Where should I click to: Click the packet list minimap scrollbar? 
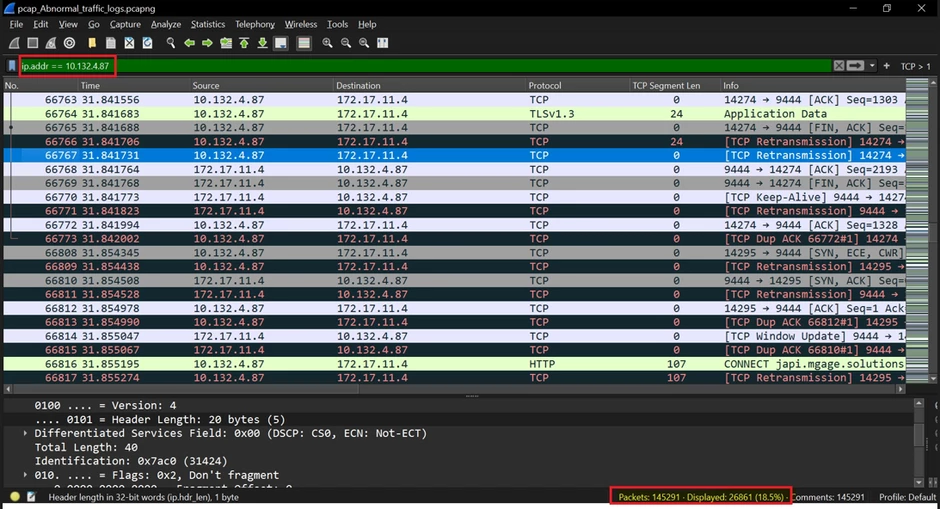(917, 231)
